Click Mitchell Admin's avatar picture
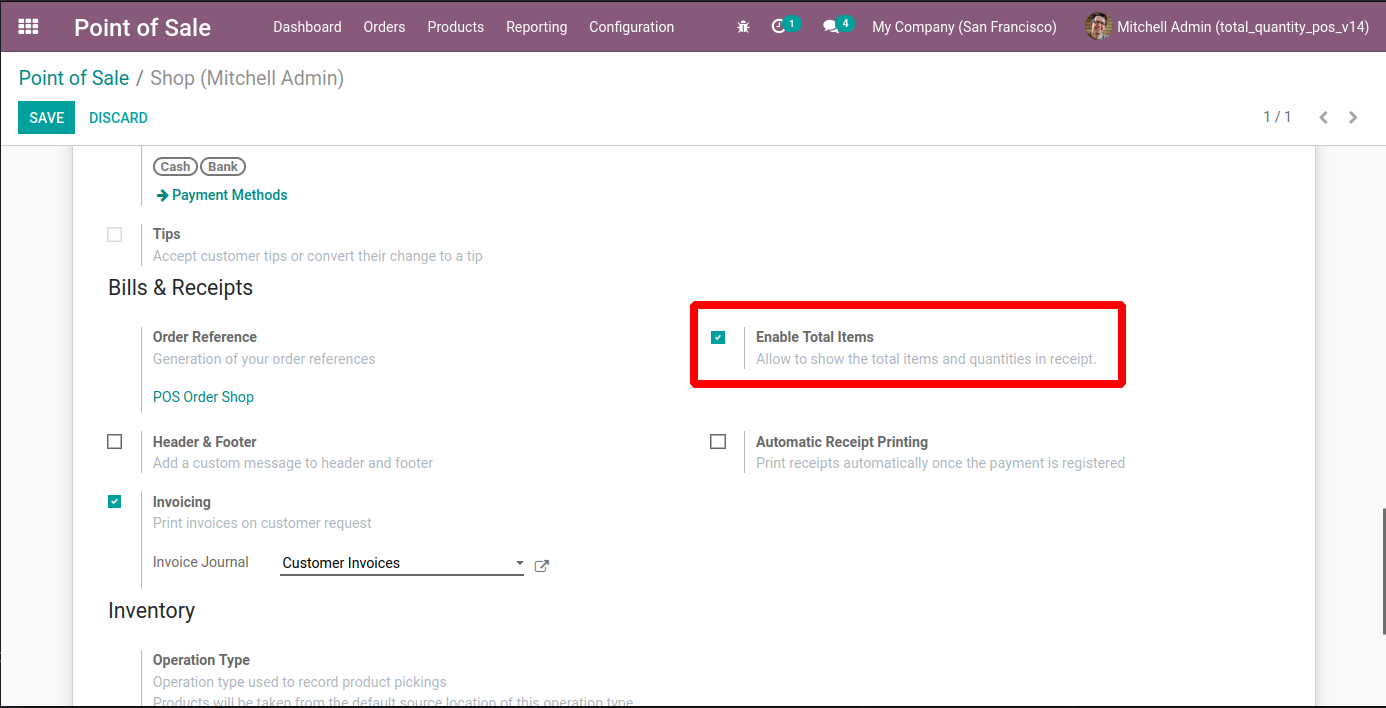Image resolution: width=1386 pixels, height=708 pixels. 1098,27
